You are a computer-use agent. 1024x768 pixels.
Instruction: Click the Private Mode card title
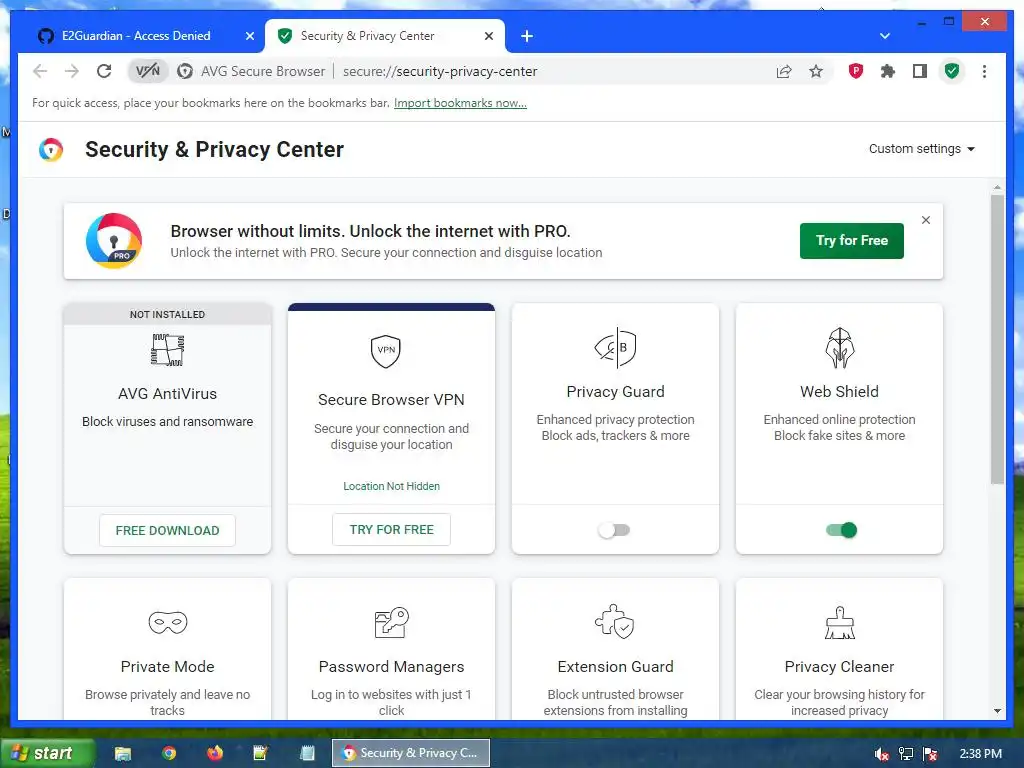coord(167,667)
